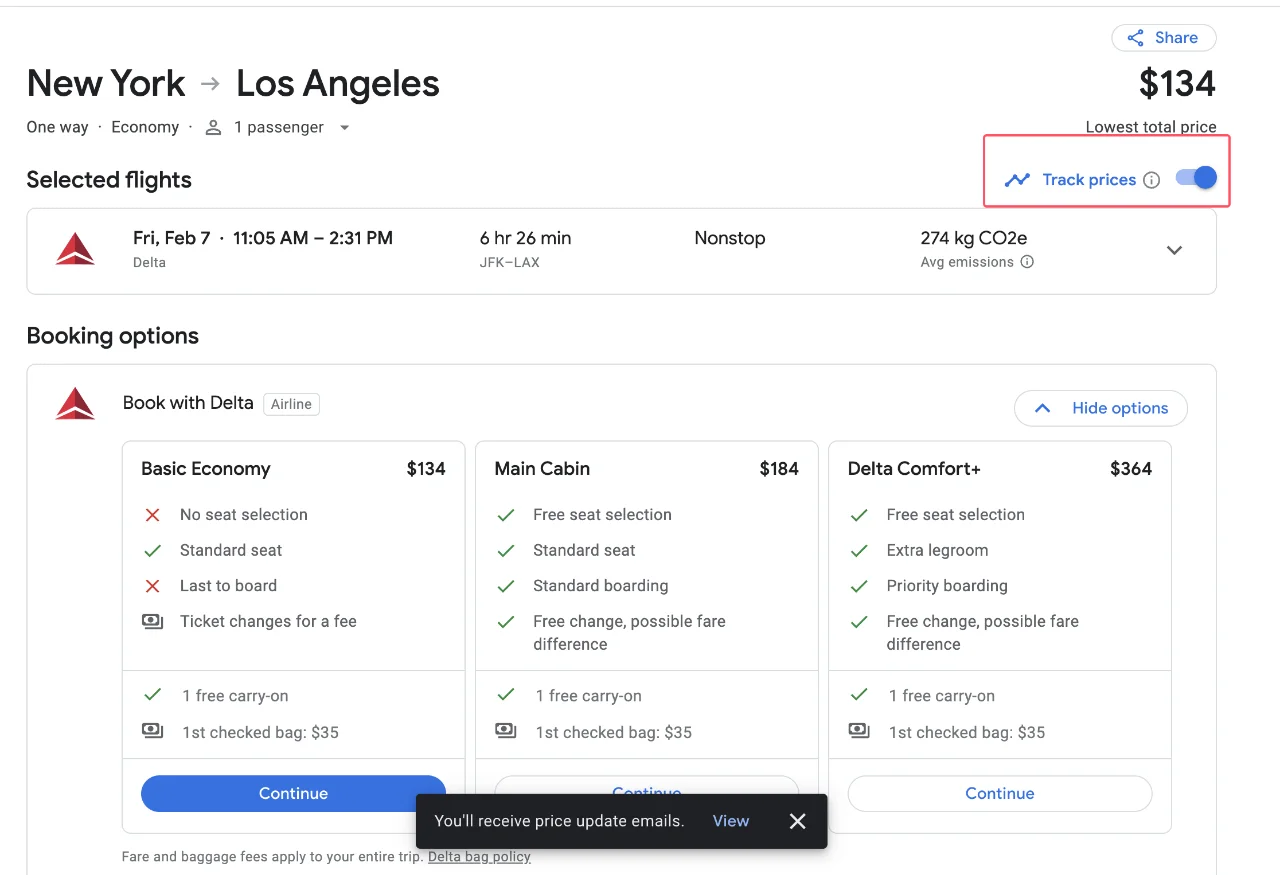The width and height of the screenshot is (1280, 875).
Task: Open the Track prices info tooltip icon
Action: [1151, 179]
